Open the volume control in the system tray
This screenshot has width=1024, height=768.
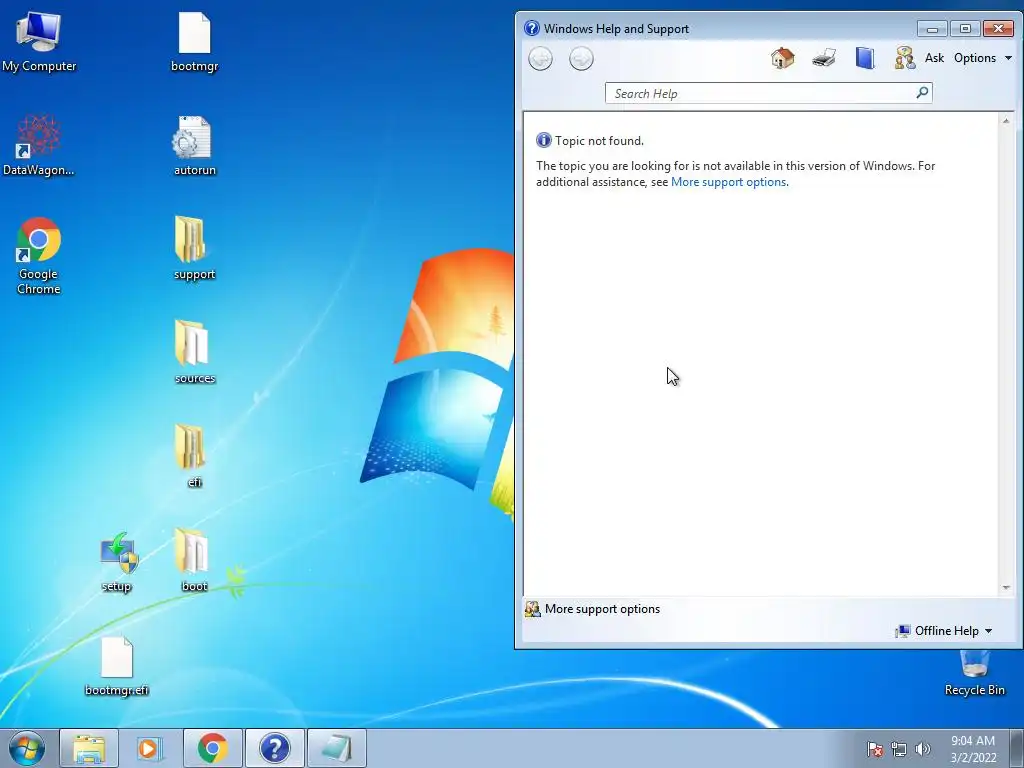click(x=923, y=749)
